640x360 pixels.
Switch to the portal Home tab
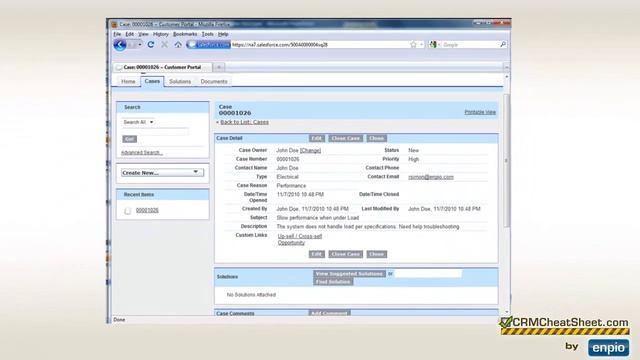tap(128, 82)
